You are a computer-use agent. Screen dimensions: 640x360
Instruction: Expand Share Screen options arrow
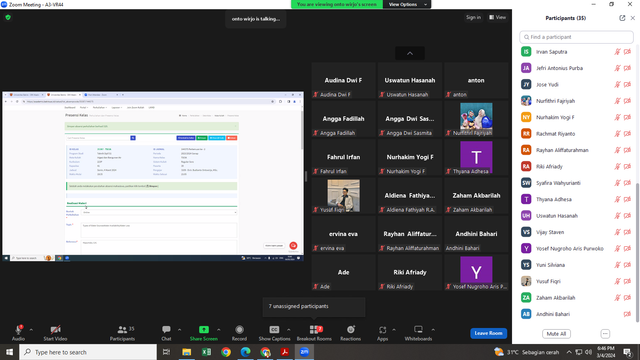tap(218, 330)
